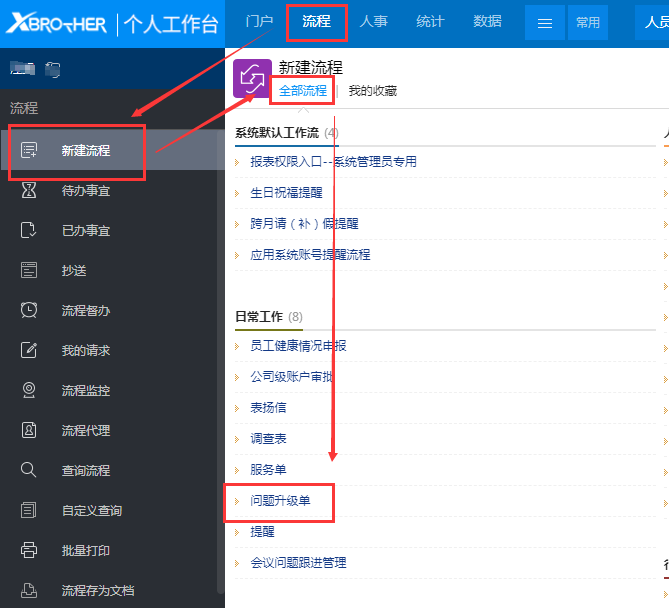
Task: Select 已办事宜 in the sidebar
Action: coord(86,230)
